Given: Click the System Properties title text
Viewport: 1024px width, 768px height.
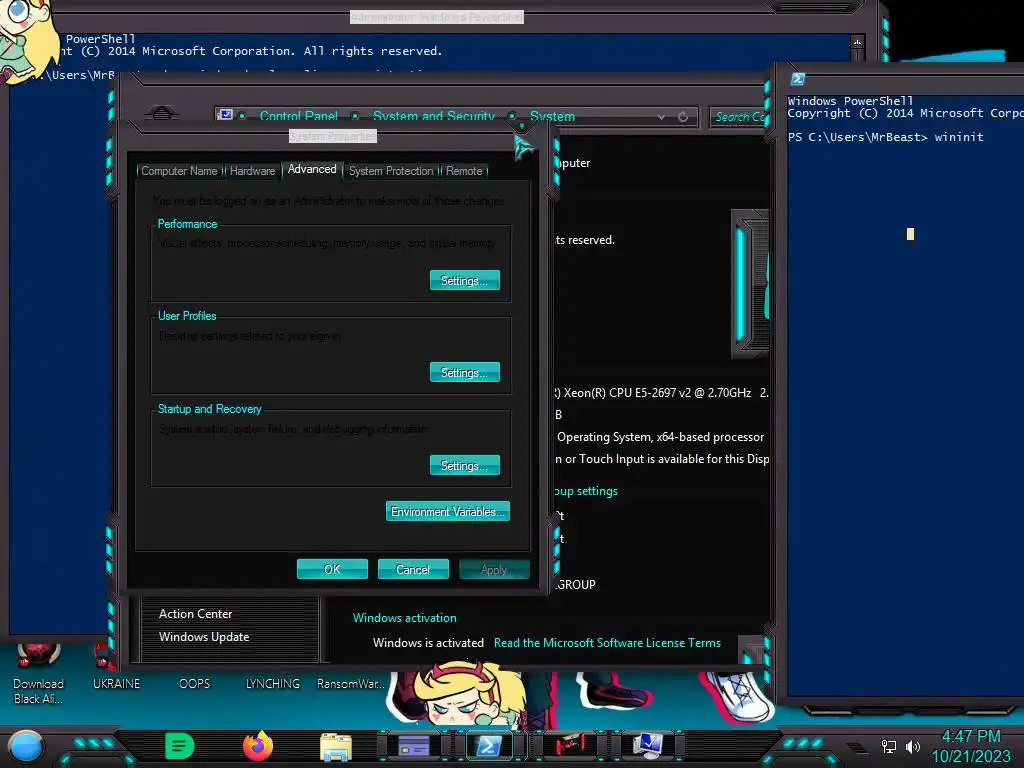Looking at the screenshot, I should pyautogui.click(x=332, y=136).
